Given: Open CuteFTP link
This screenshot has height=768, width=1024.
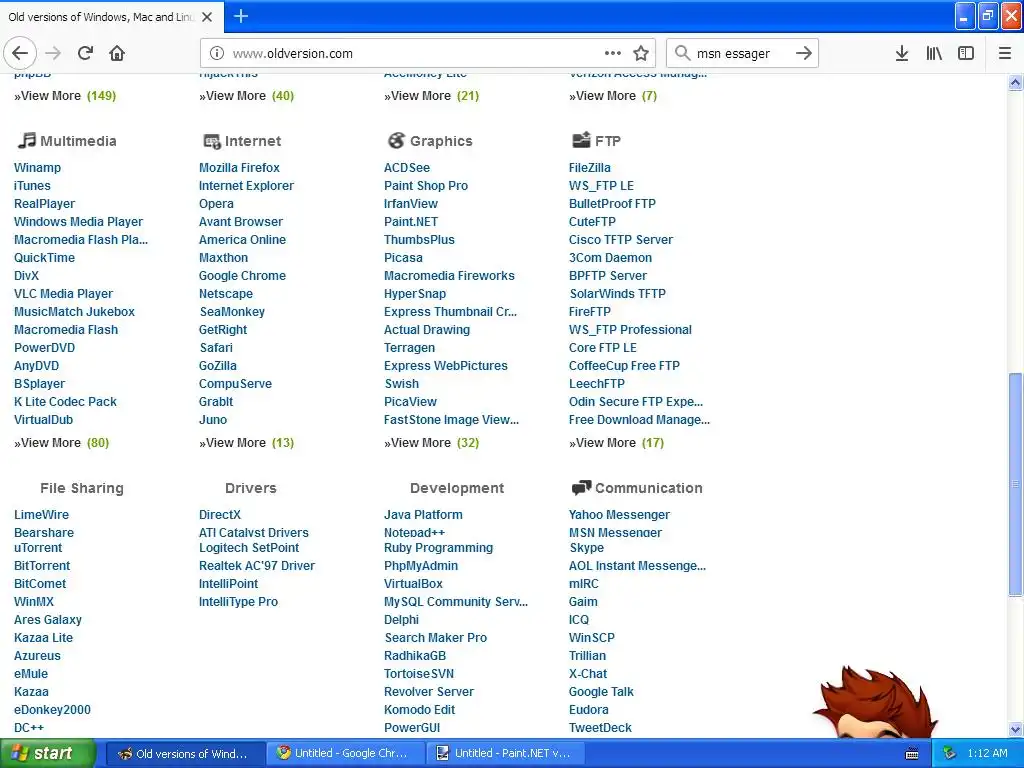Looking at the screenshot, I should [592, 222].
